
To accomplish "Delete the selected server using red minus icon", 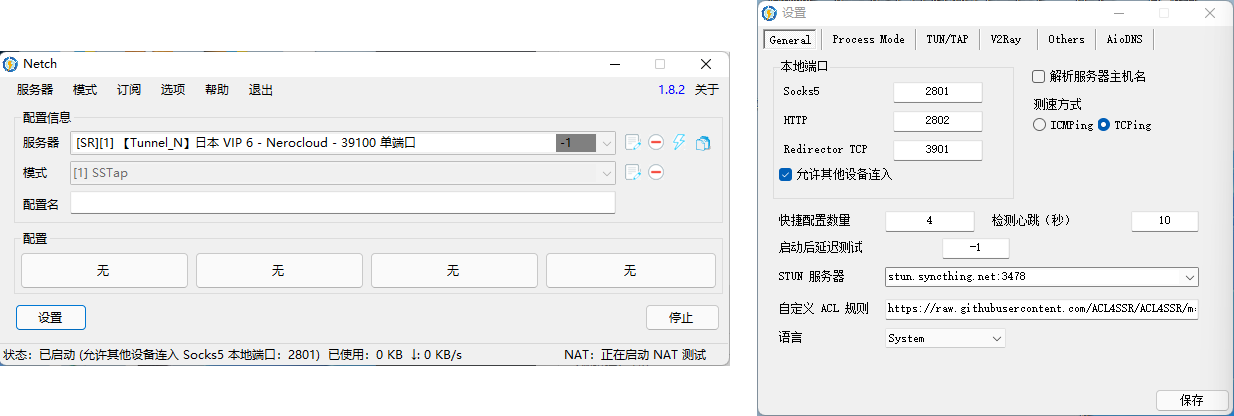I will (x=656, y=143).
